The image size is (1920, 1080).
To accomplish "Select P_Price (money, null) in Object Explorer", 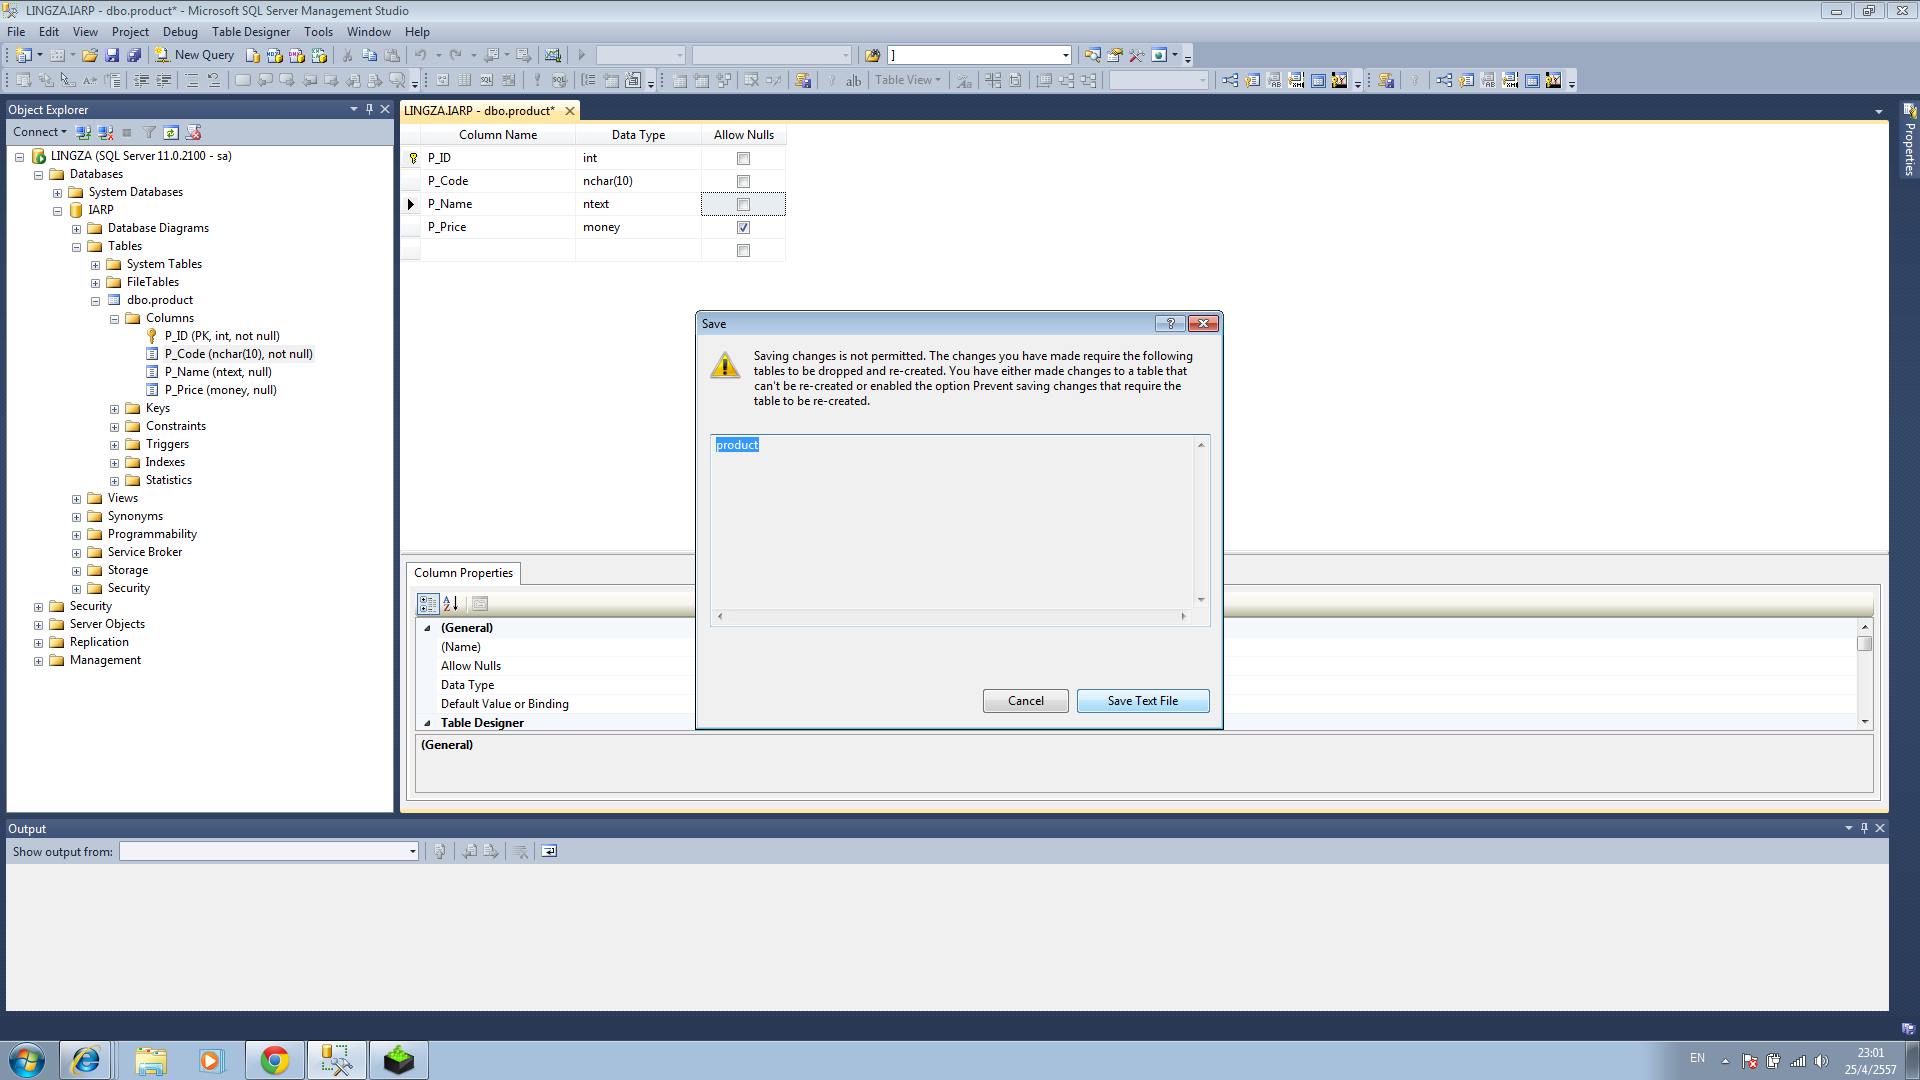I will (220, 390).
